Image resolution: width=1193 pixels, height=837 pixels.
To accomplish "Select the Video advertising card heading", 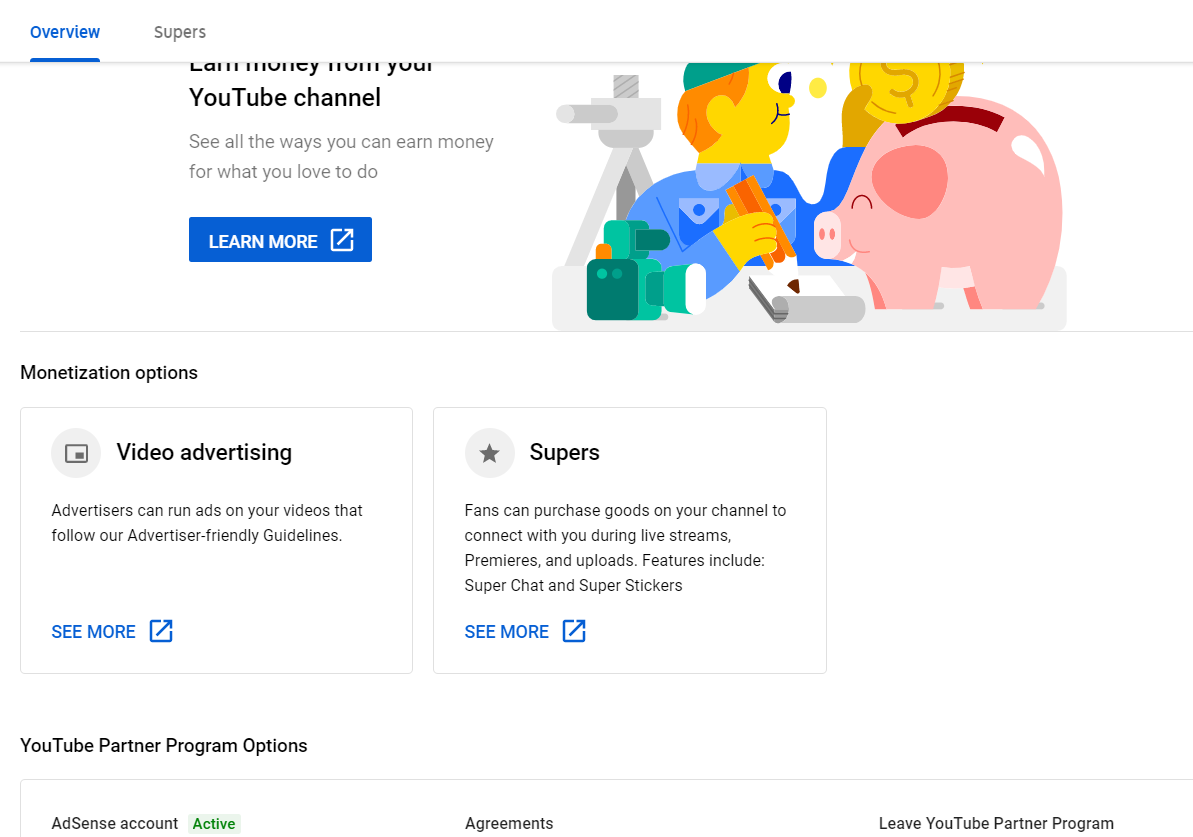I will coord(204,453).
